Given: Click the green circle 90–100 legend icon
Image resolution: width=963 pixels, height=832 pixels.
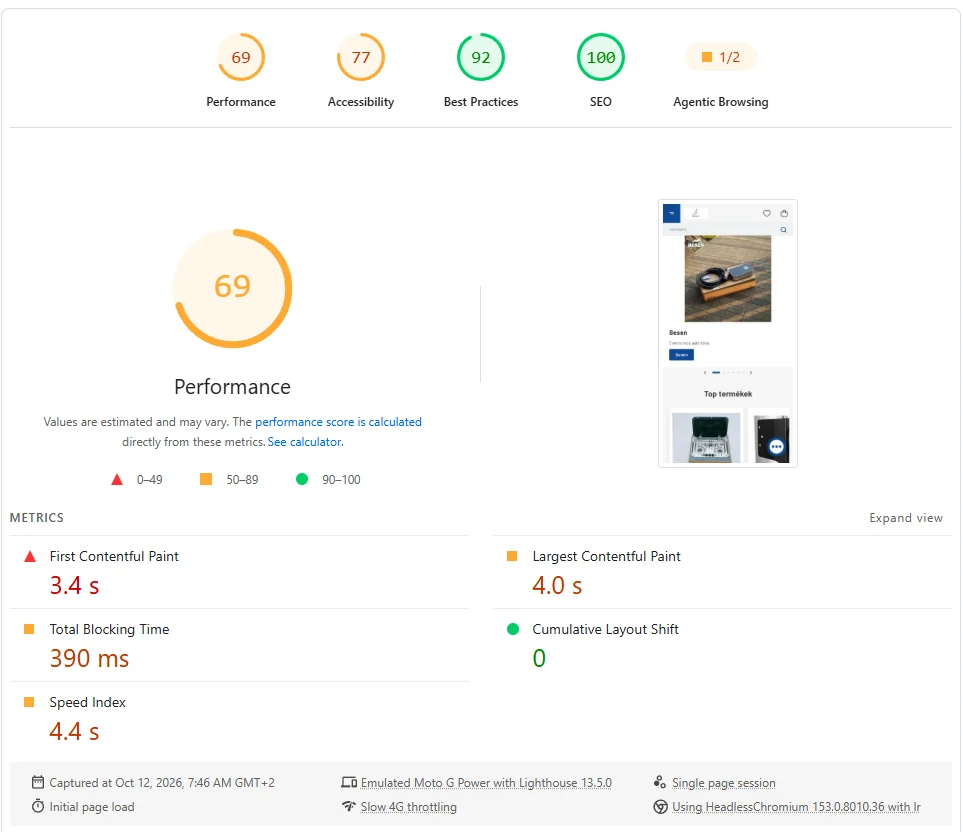Looking at the screenshot, I should click(x=302, y=479).
